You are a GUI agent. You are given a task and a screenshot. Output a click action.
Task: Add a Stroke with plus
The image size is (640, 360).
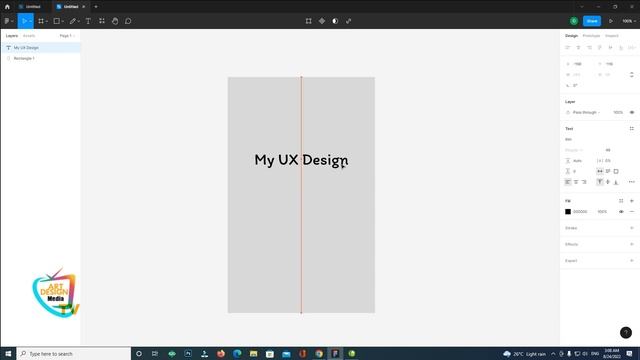(x=632, y=228)
